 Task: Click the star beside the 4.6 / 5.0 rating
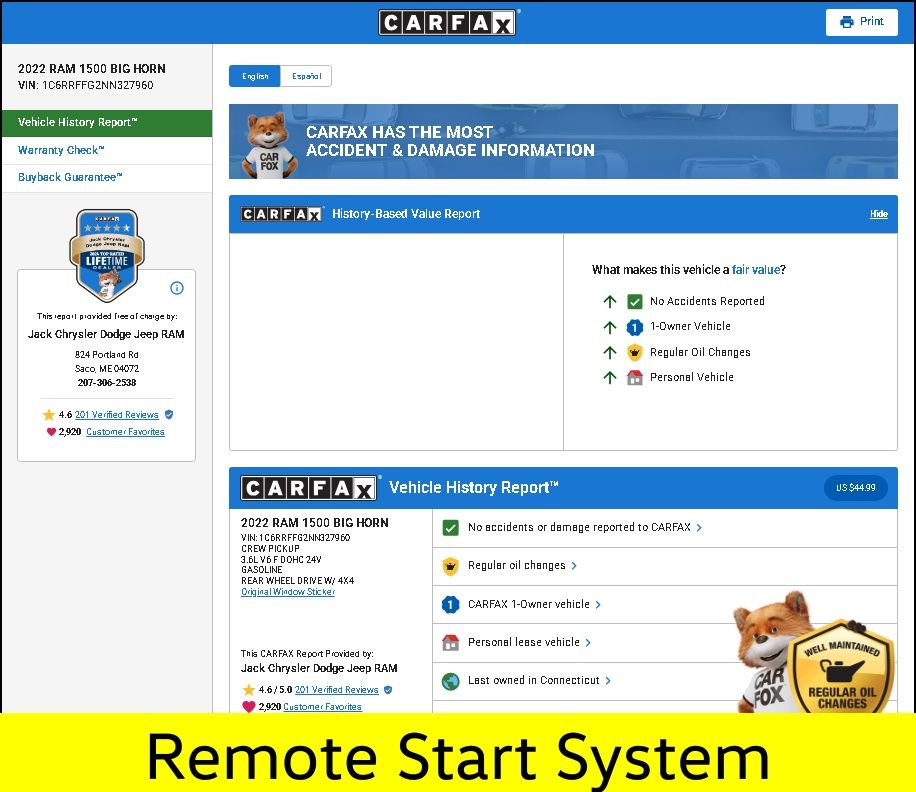click(x=248, y=690)
